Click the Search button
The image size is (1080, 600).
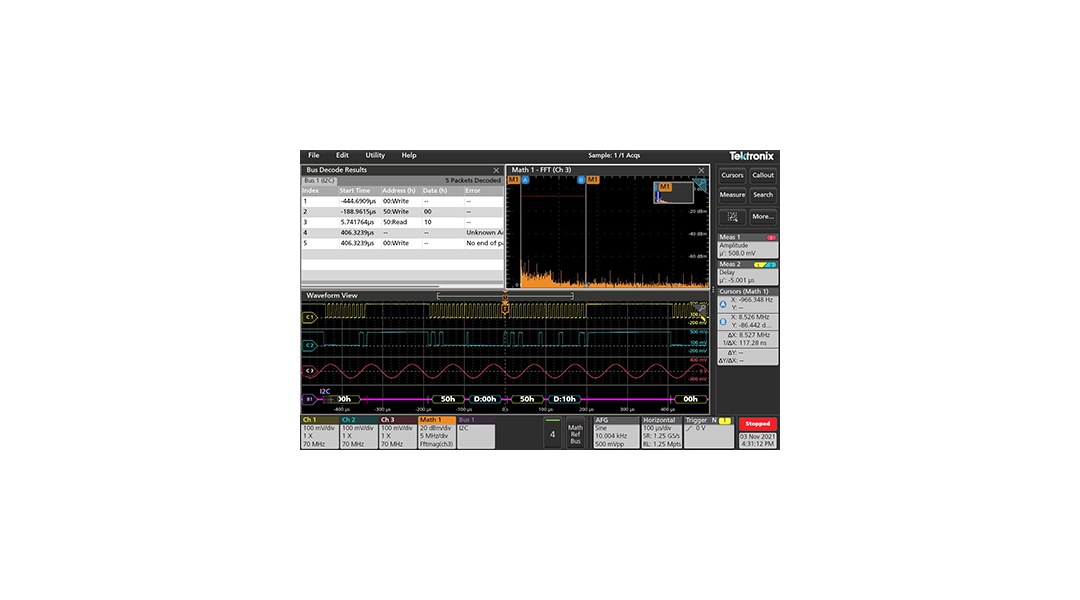tap(762, 195)
